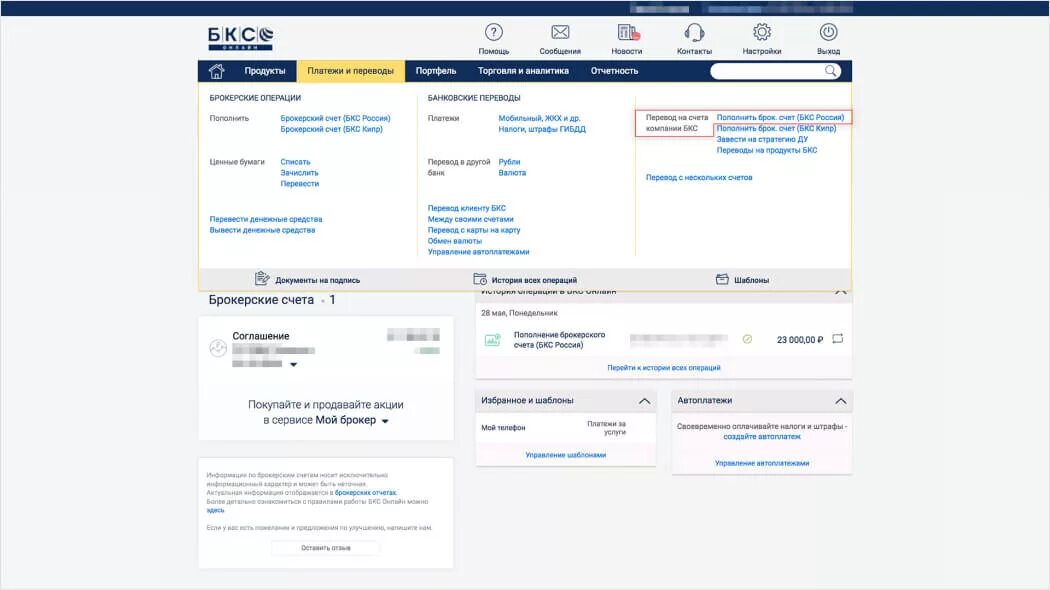Click Управление автоплатежами in bank transfers
The height and width of the screenshot is (590, 1050).
tap(478, 252)
